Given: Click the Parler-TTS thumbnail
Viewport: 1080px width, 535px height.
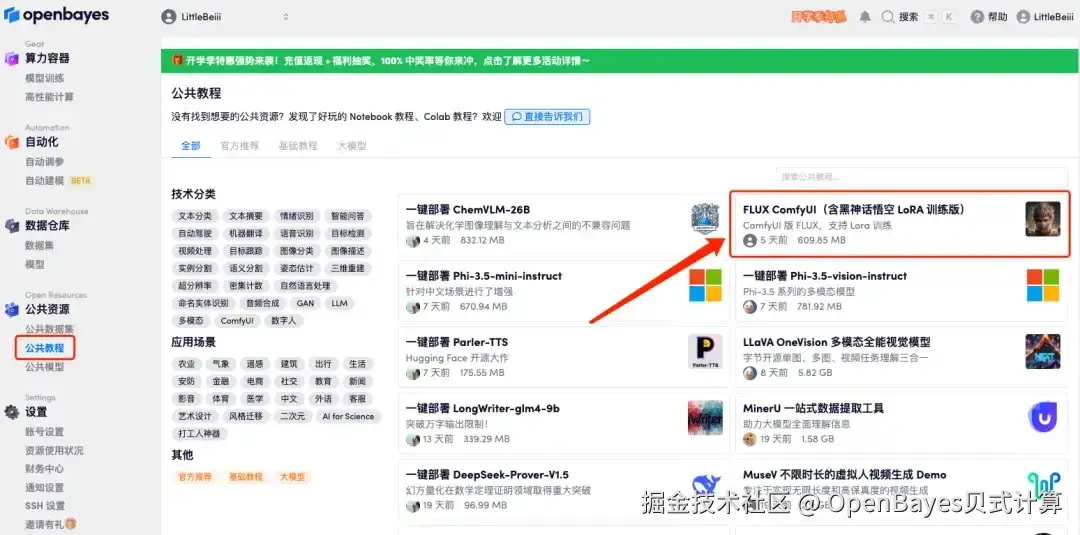Looking at the screenshot, I should tap(705, 351).
